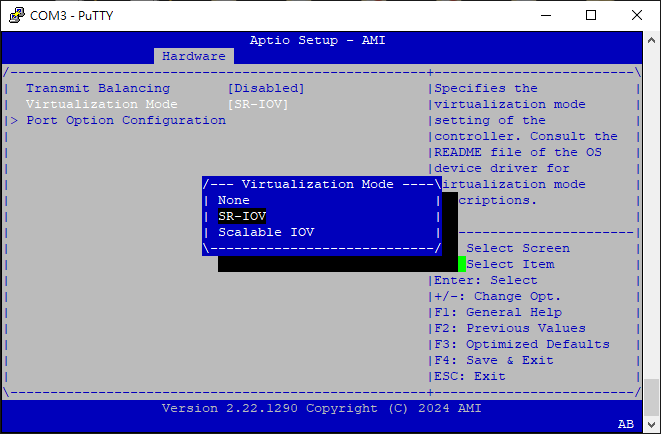
Task: Maximize the PuTTY window
Action: pos(591,15)
